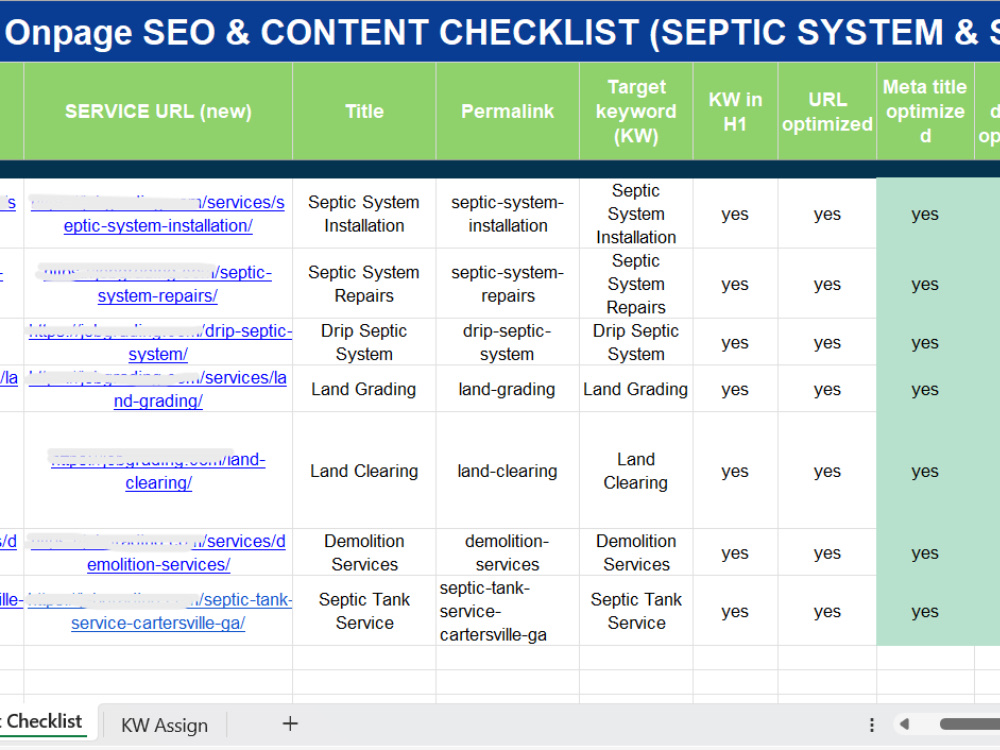1000x750 pixels.
Task: Select KW in H1 'yes' for Land Clearing
Action: [735, 471]
